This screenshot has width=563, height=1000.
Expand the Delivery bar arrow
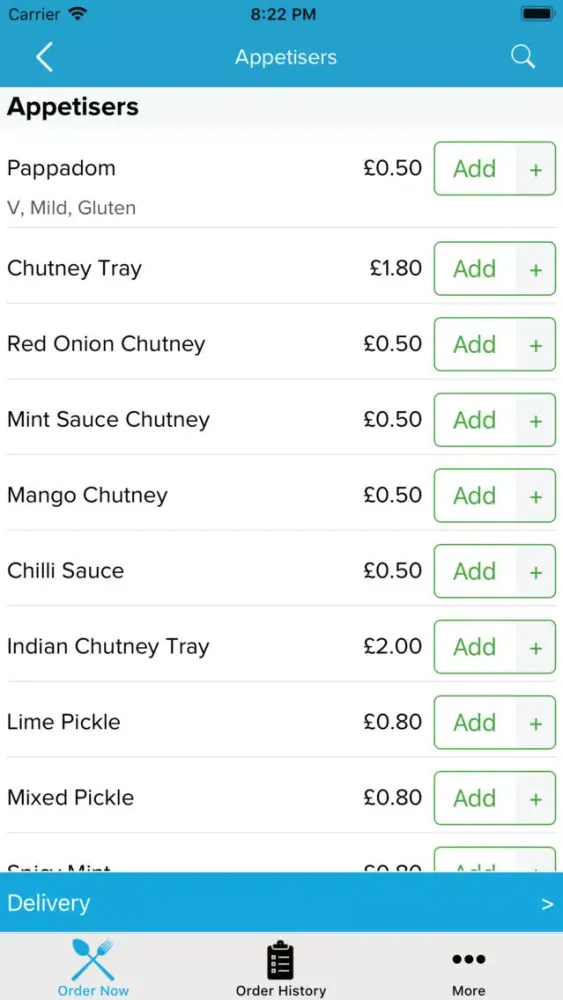coord(547,904)
